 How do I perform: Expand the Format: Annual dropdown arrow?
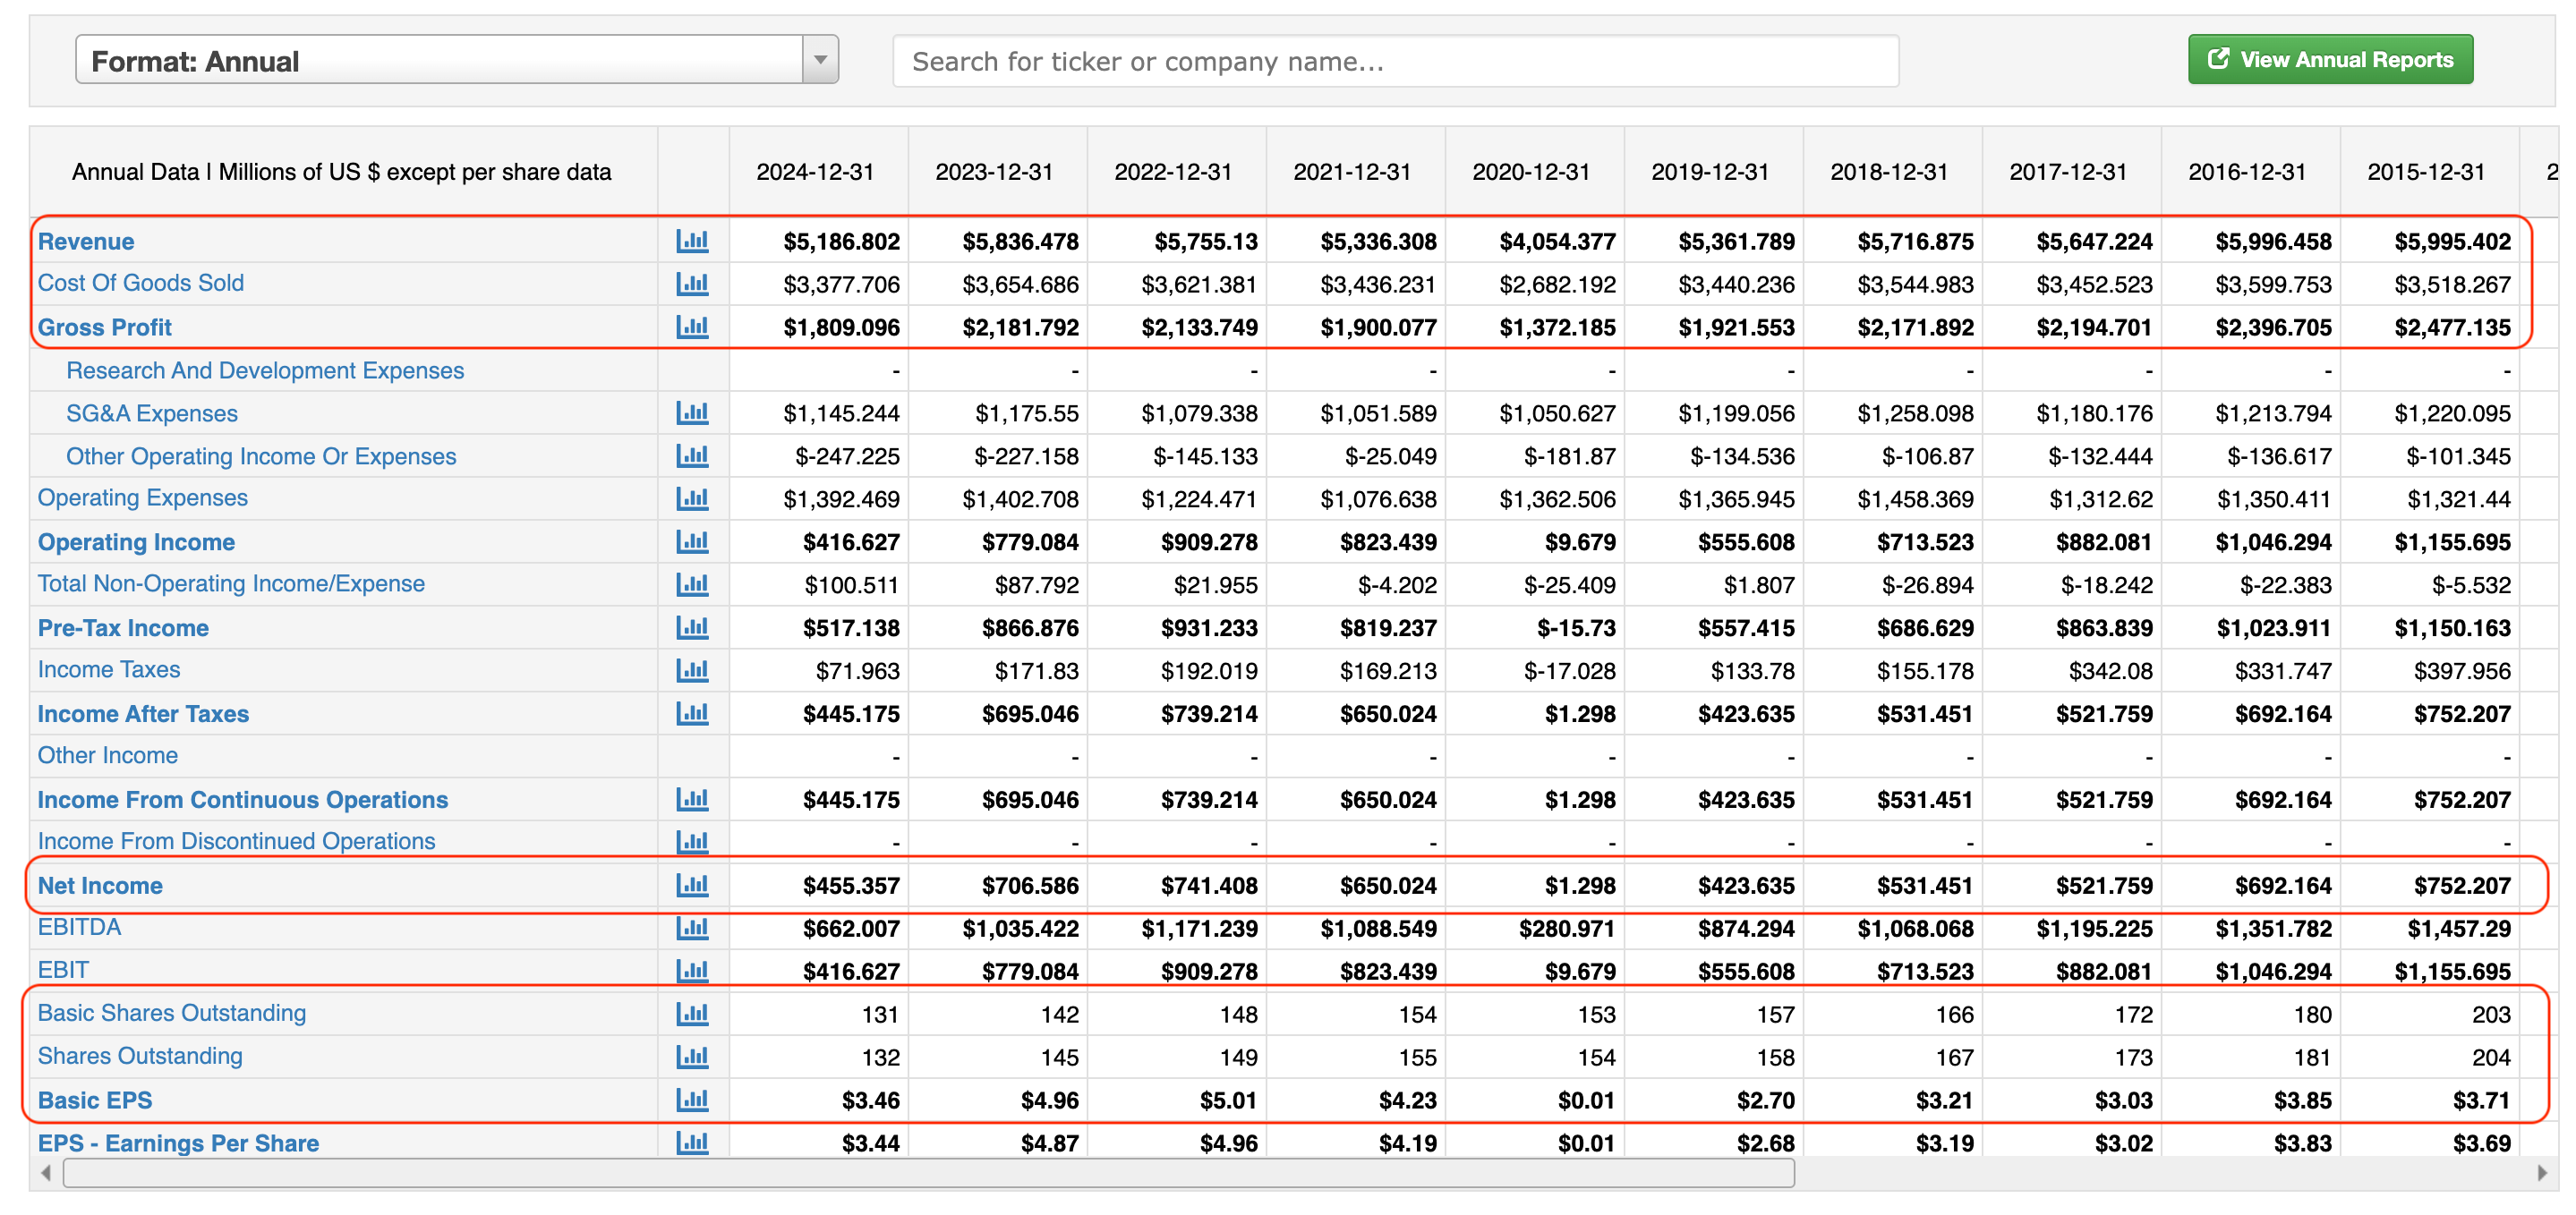click(x=820, y=60)
